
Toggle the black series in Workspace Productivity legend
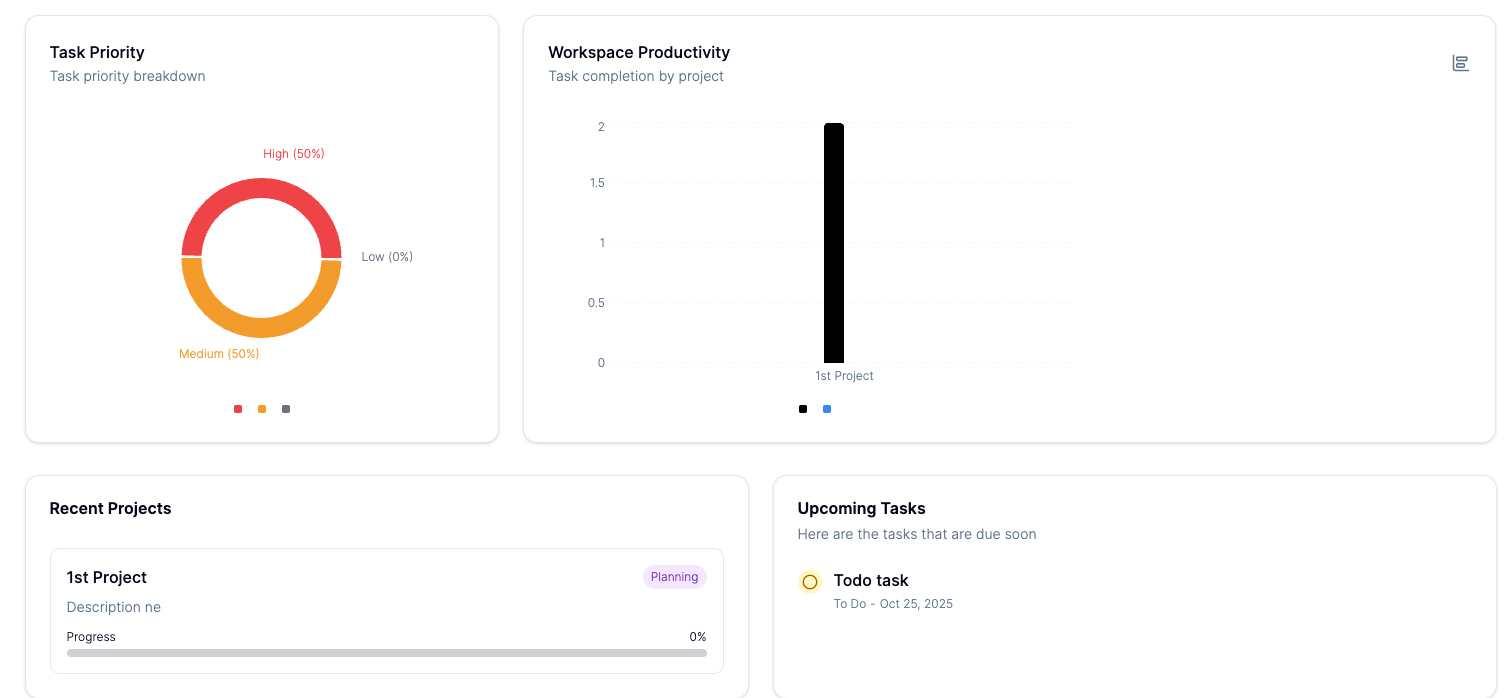pyautogui.click(x=802, y=408)
